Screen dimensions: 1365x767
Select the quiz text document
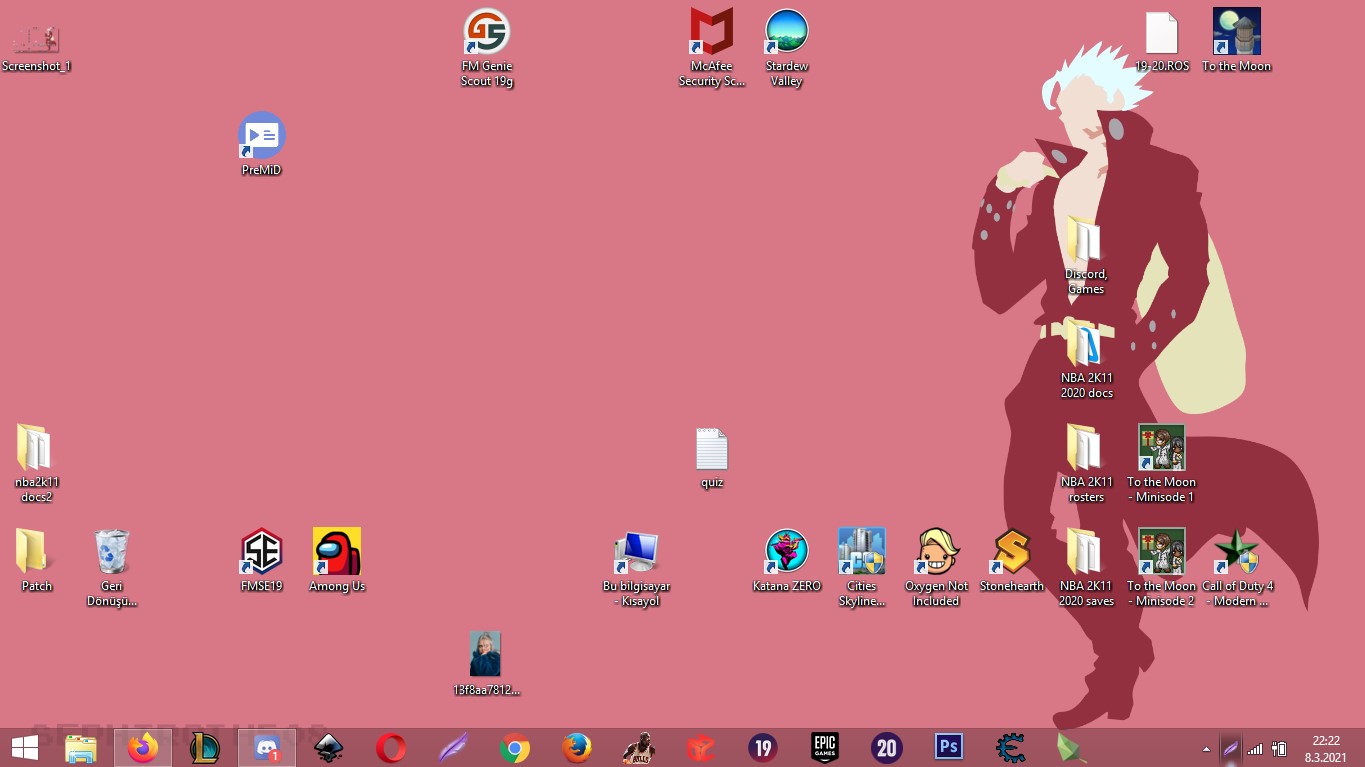pos(712,458)
